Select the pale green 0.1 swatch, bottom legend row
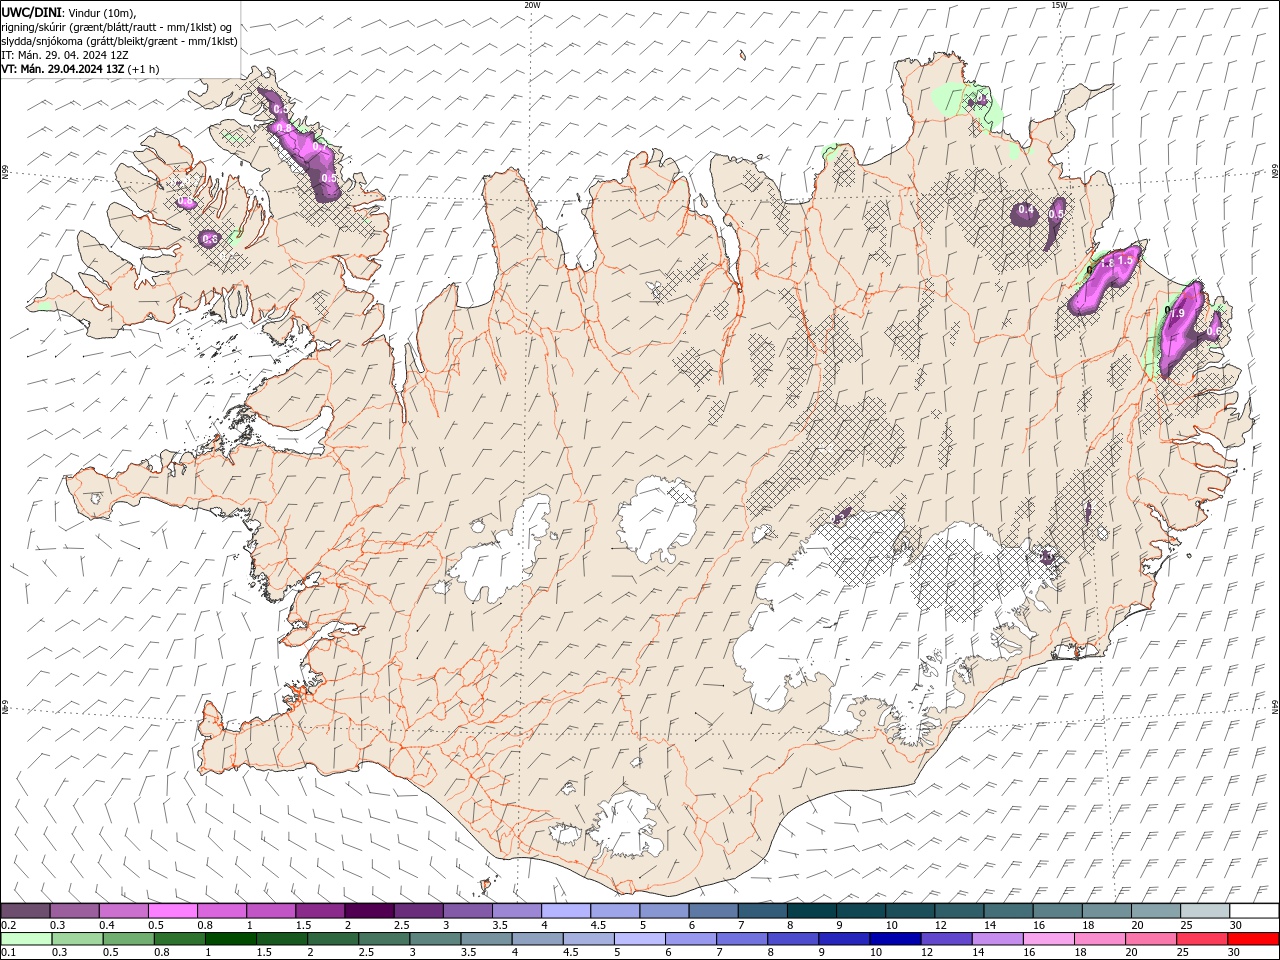Screen dimensions: 1280x960 point(27,938)
